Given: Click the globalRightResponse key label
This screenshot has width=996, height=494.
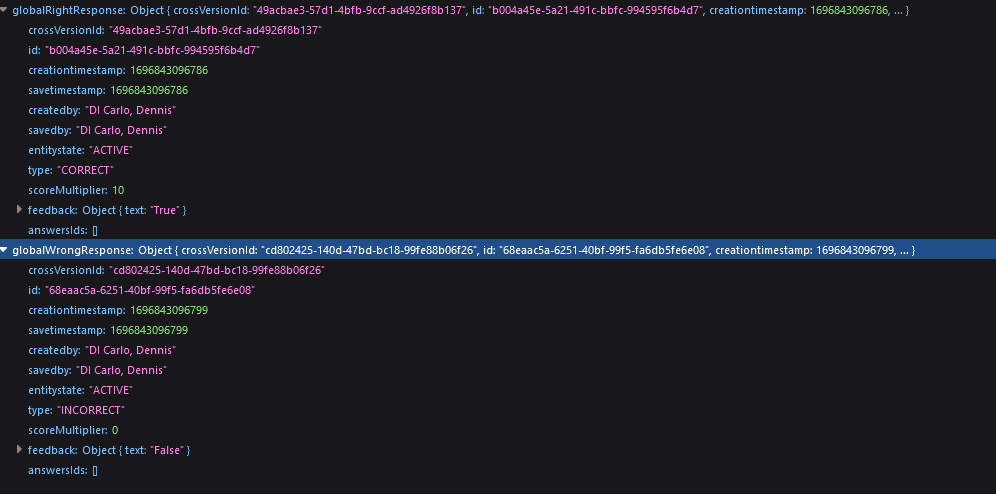Looking at the screenshot, I should pos(69,10).
